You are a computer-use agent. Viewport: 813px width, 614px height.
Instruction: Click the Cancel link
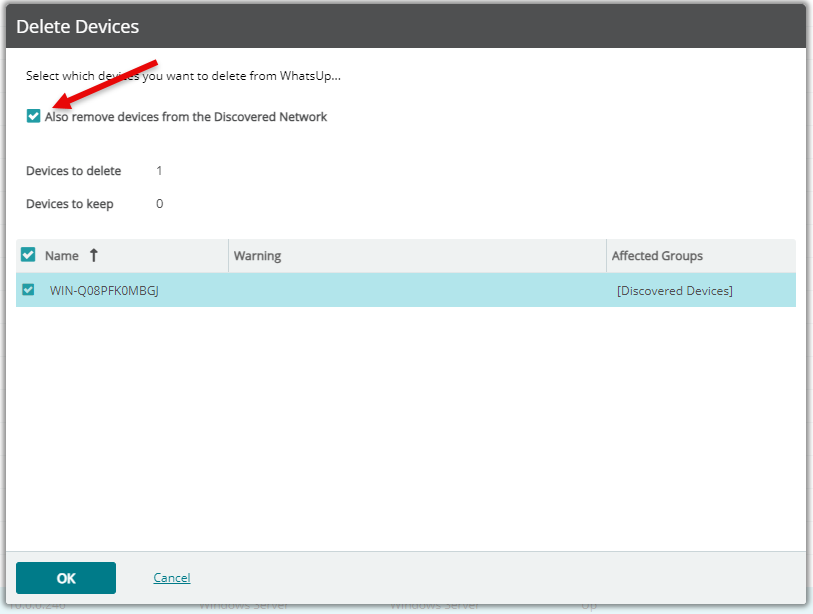[x=172, y=578]
